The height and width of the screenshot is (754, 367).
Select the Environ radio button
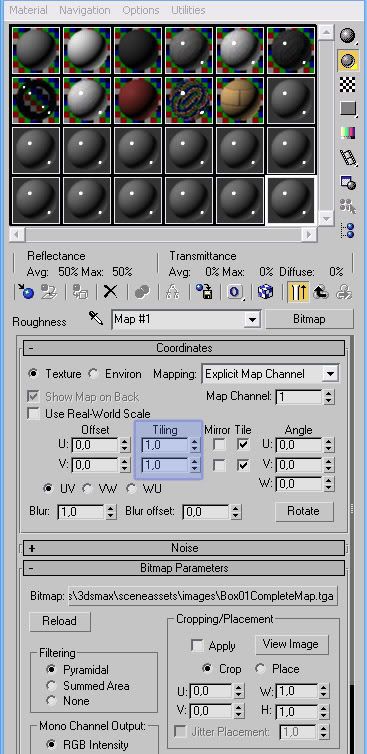[x=93, y=374]
